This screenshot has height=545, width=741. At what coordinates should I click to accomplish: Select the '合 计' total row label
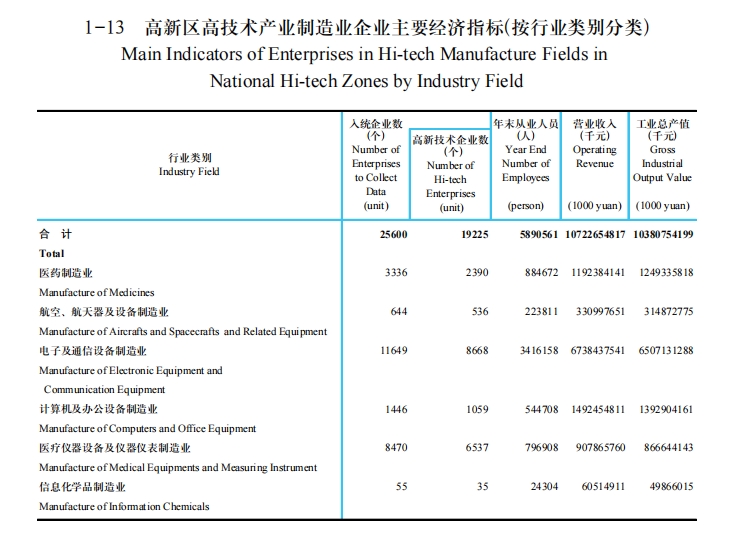[55, 234]
